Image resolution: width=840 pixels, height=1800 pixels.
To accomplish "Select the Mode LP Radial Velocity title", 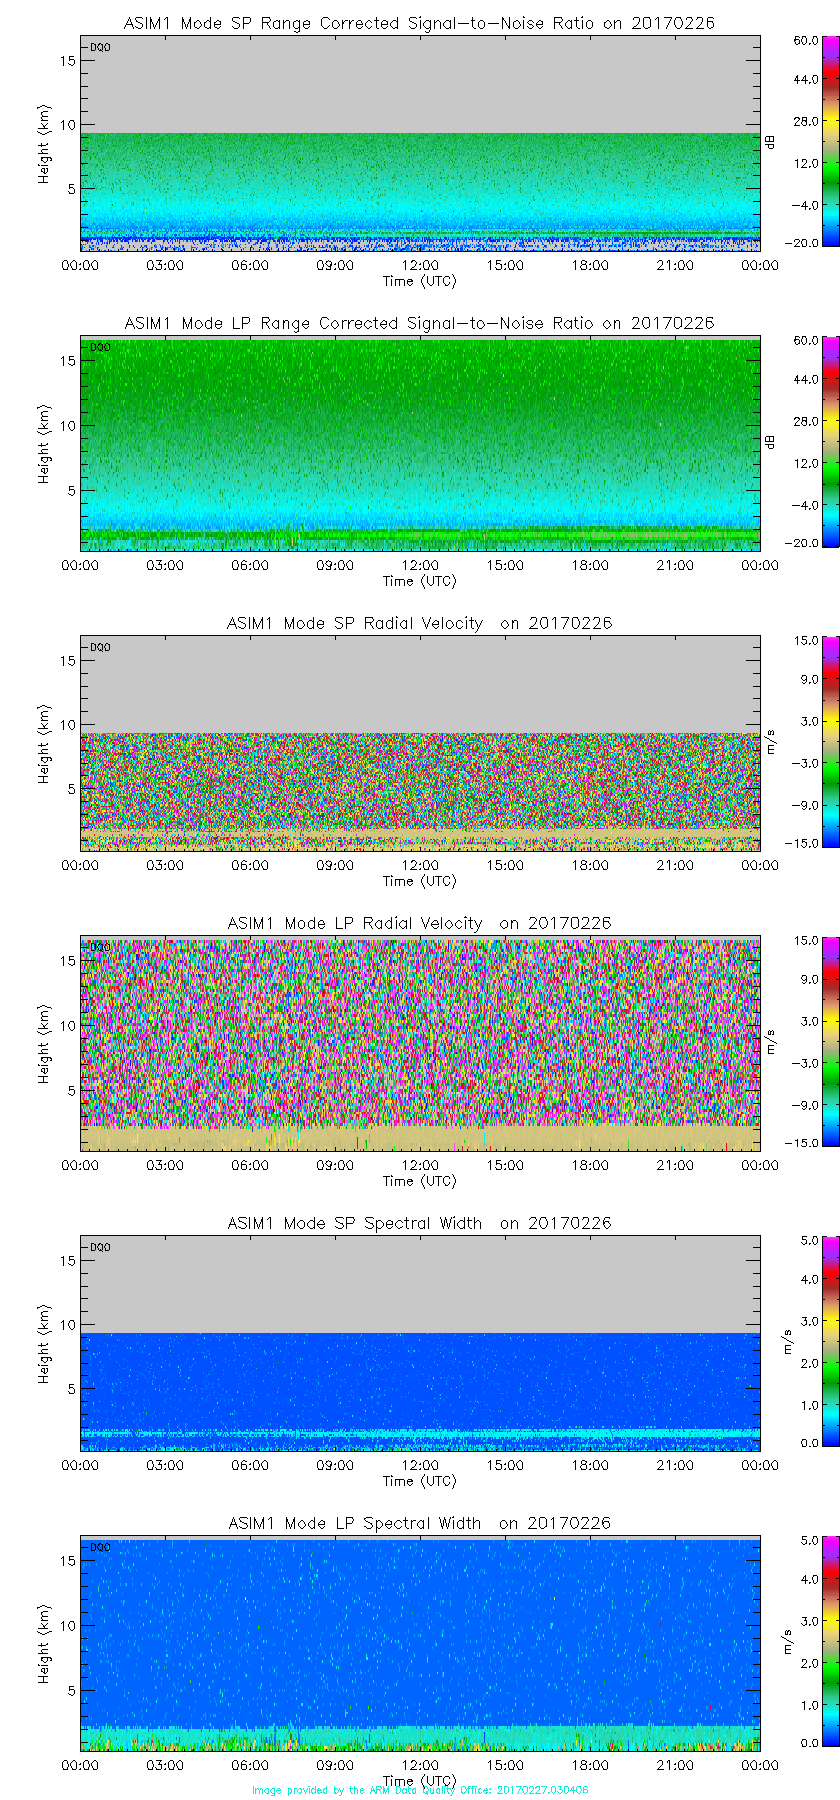I will (419, 923).
